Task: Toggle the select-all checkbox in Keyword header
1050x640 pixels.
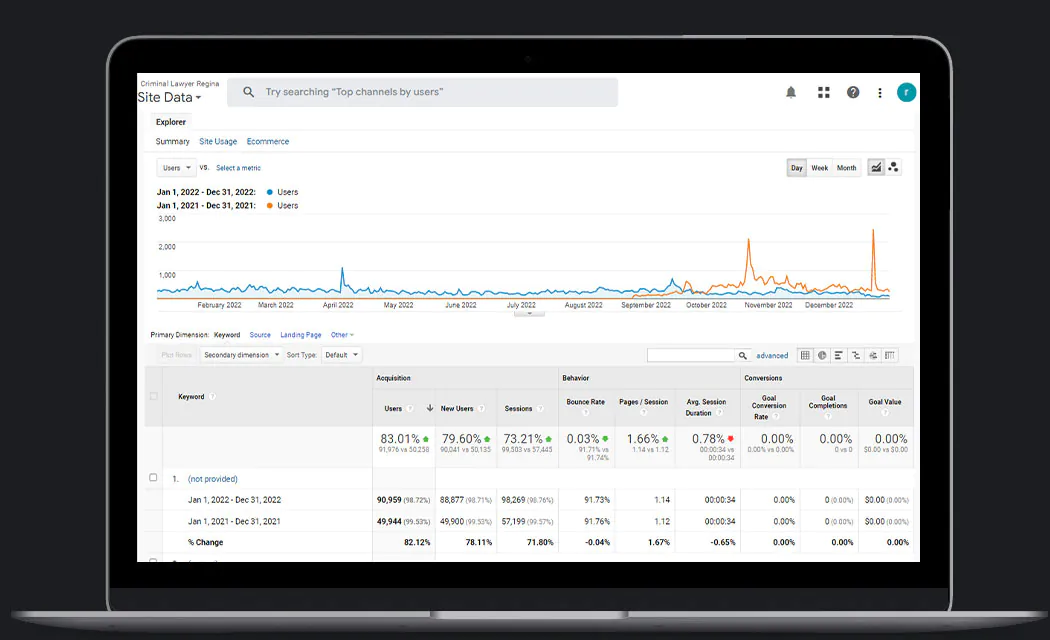Action: (x=153, y=396)
